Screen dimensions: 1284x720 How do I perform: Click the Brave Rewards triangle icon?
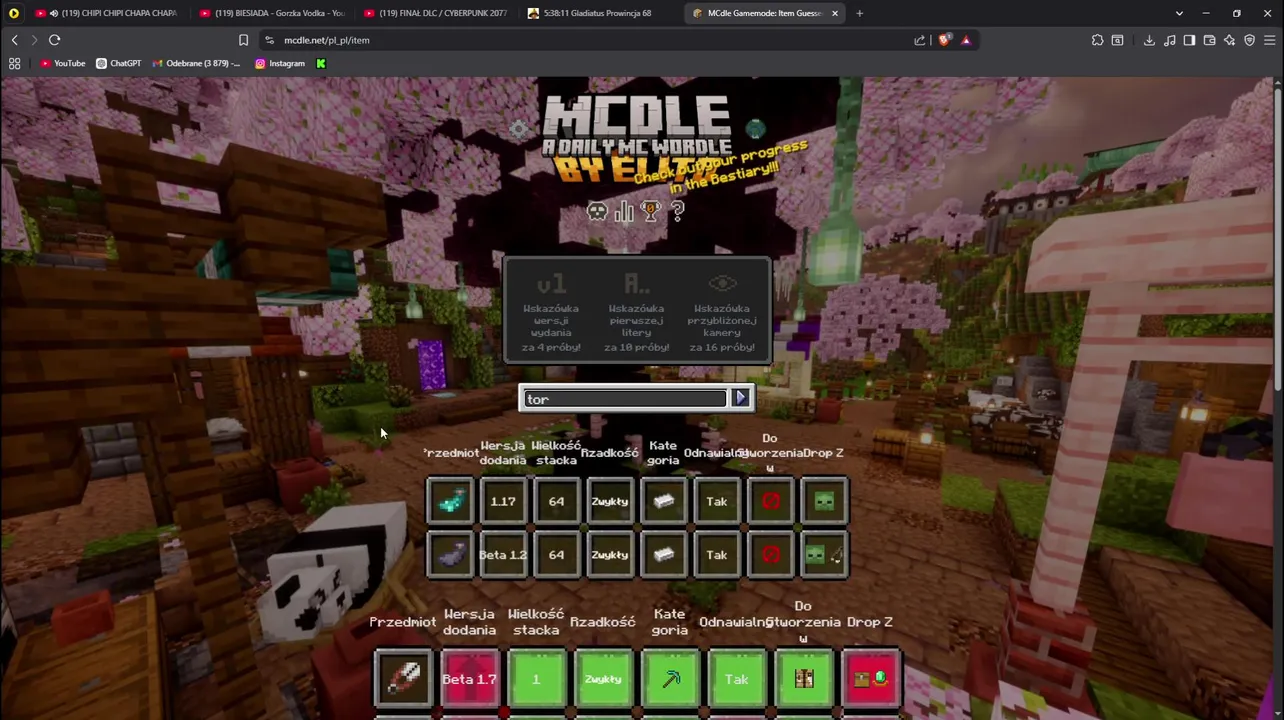966,40
